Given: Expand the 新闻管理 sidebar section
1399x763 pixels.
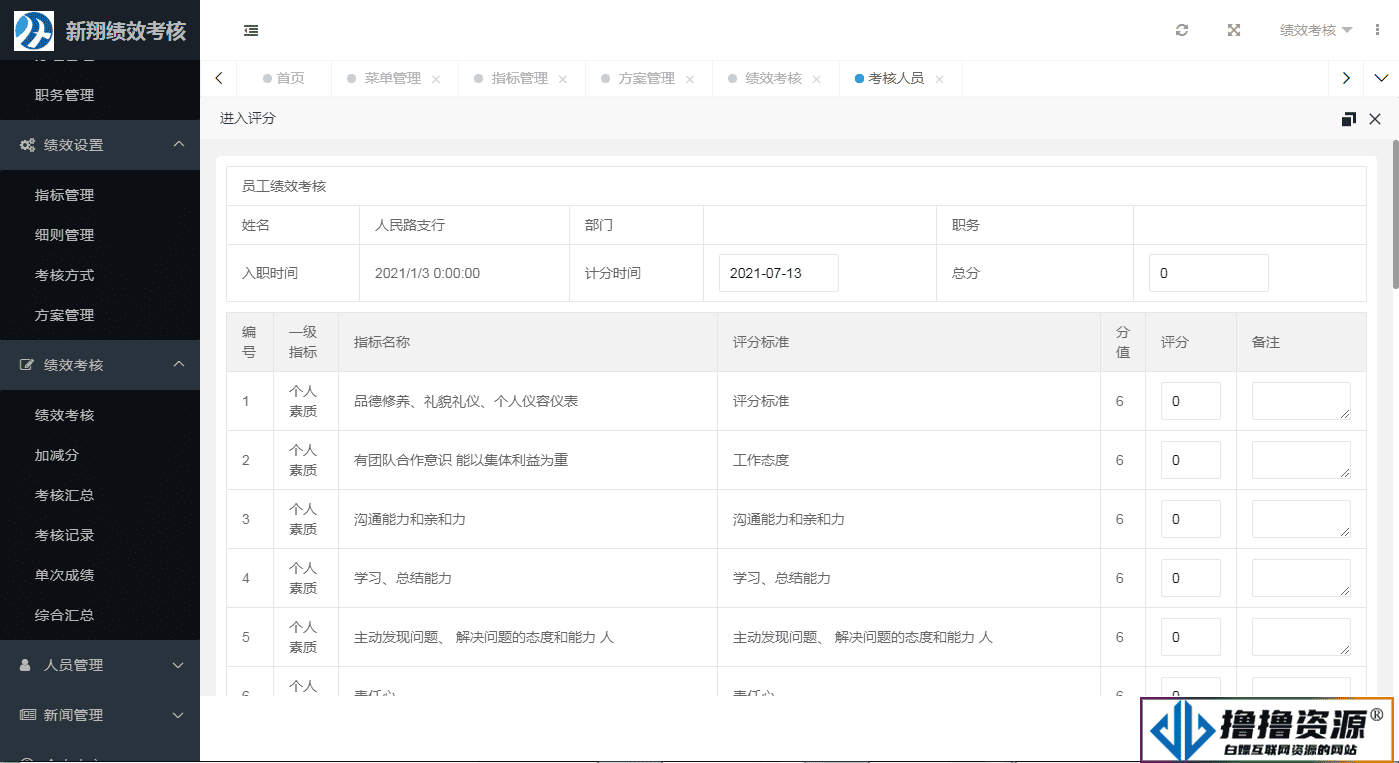Looking at the screenshot, I should coord(179,715).
